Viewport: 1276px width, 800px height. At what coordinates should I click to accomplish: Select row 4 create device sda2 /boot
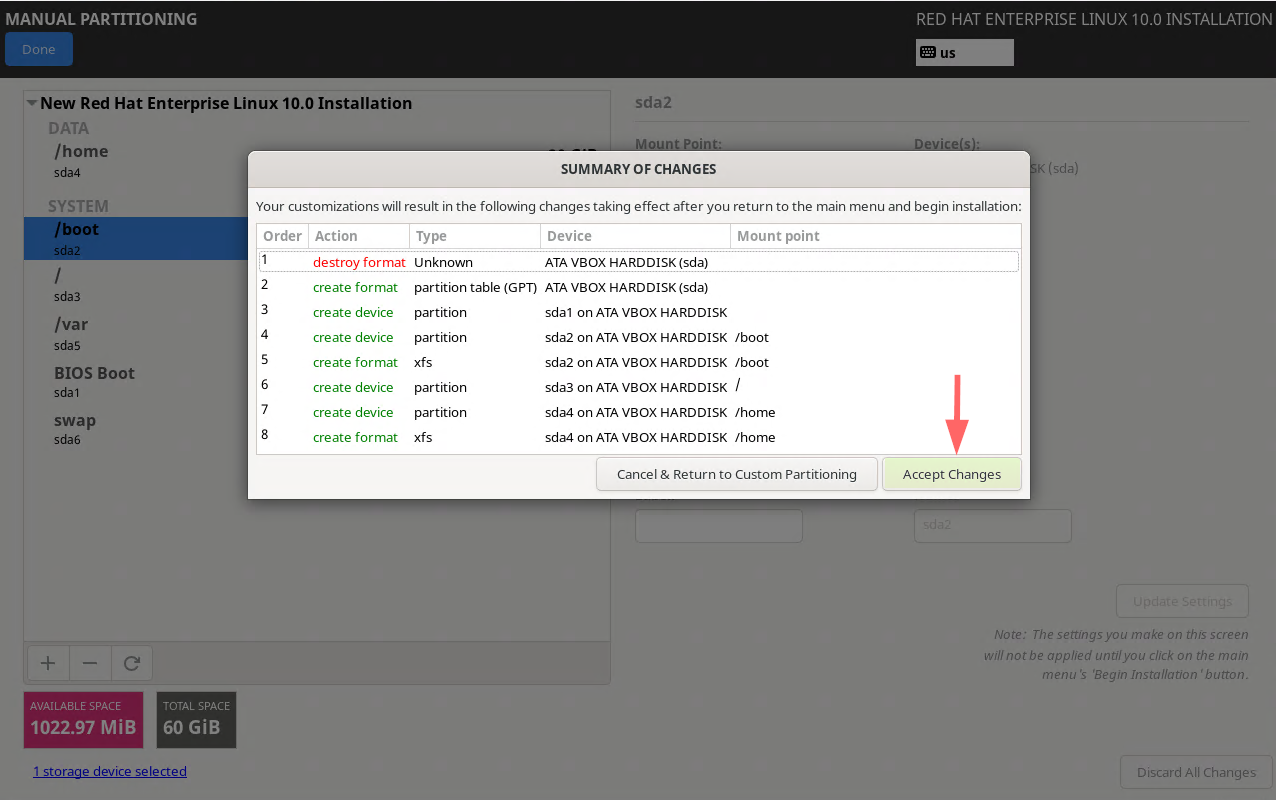pyautogui.click(x=638, y=337)
